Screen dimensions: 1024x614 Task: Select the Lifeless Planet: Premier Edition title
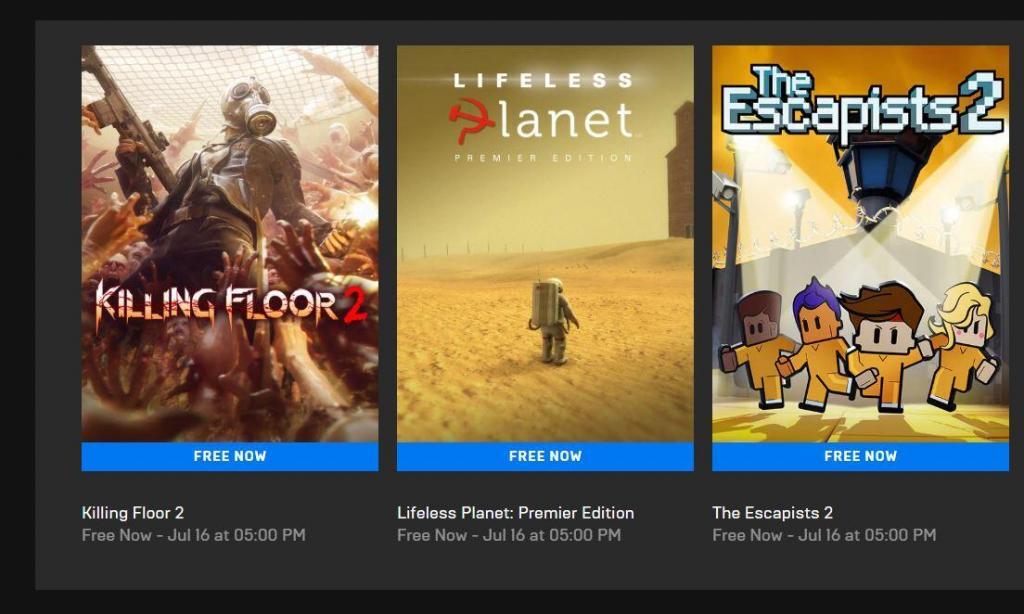click(515, 513)
